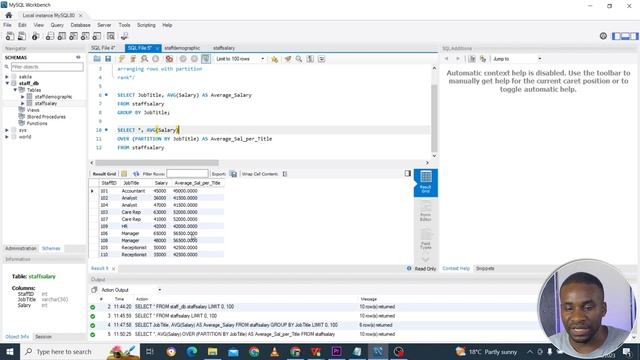
Task: Search table data icon in main toolbar
Action: [x=111, y=36]
